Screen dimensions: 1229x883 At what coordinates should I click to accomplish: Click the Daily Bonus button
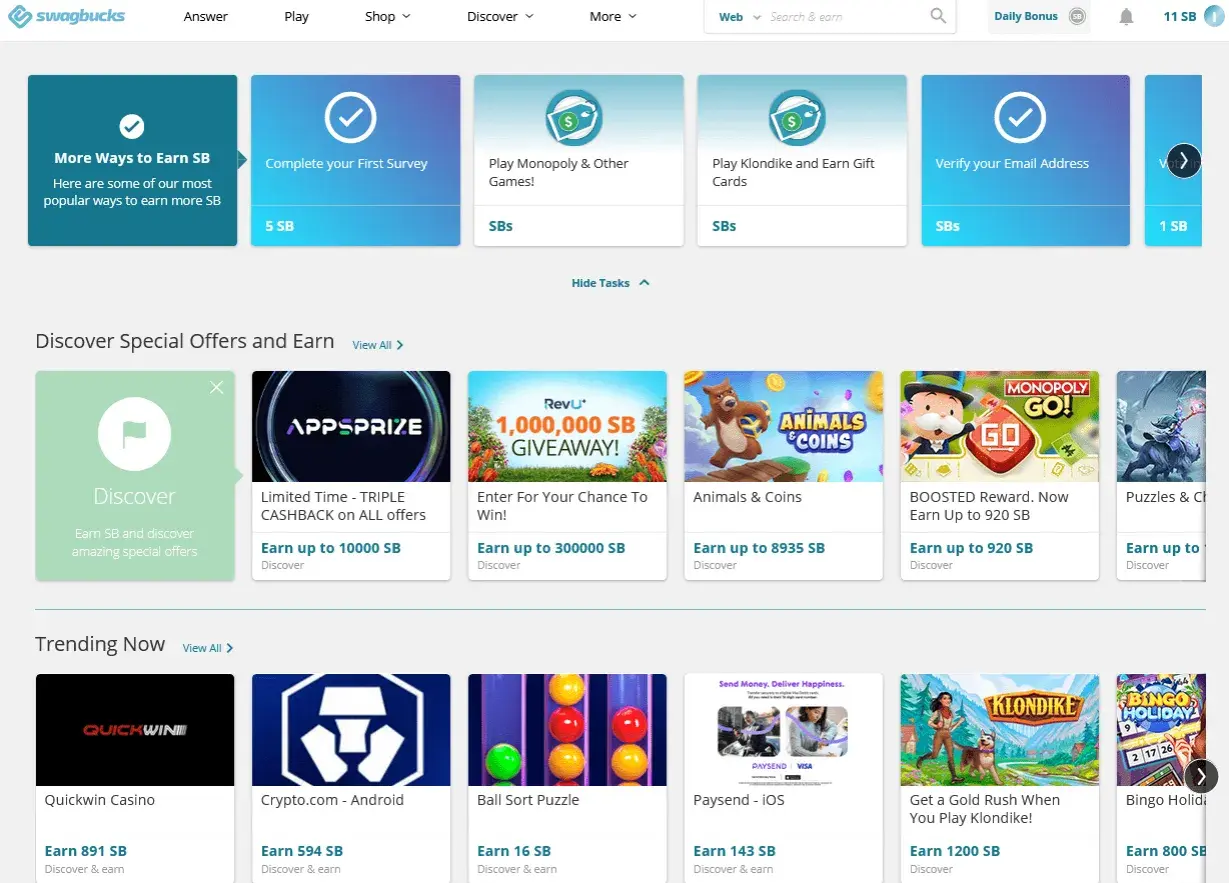point(1039,16)
